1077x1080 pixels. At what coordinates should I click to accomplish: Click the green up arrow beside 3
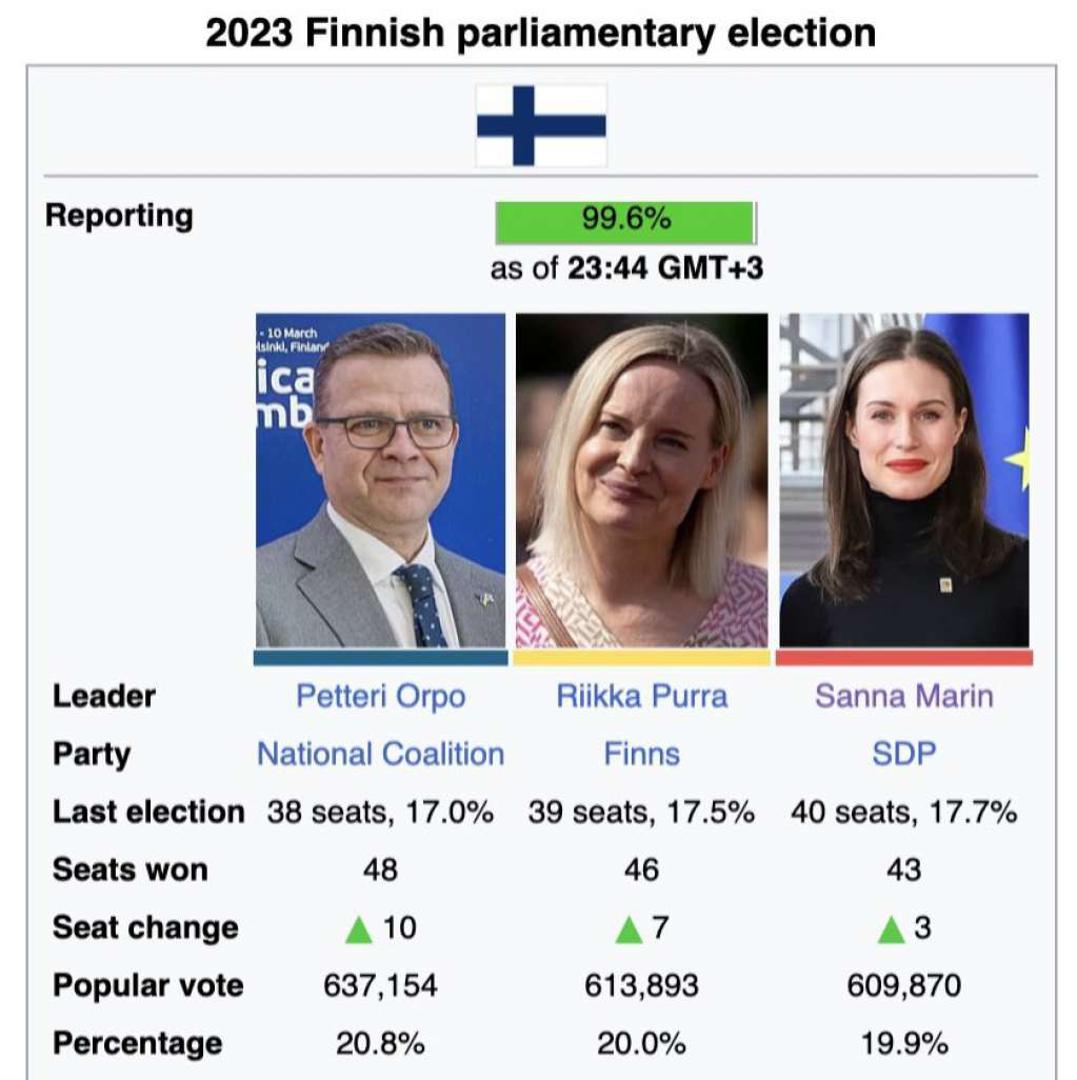[x=890, y=930]
